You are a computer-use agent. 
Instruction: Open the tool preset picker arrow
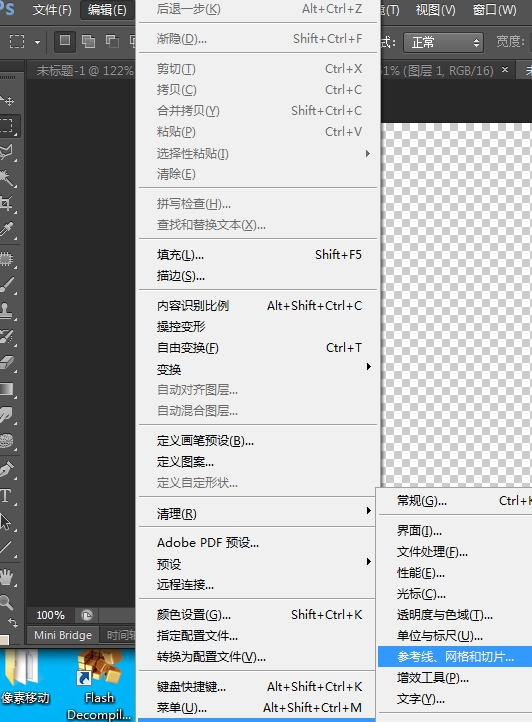coord(37,42)
